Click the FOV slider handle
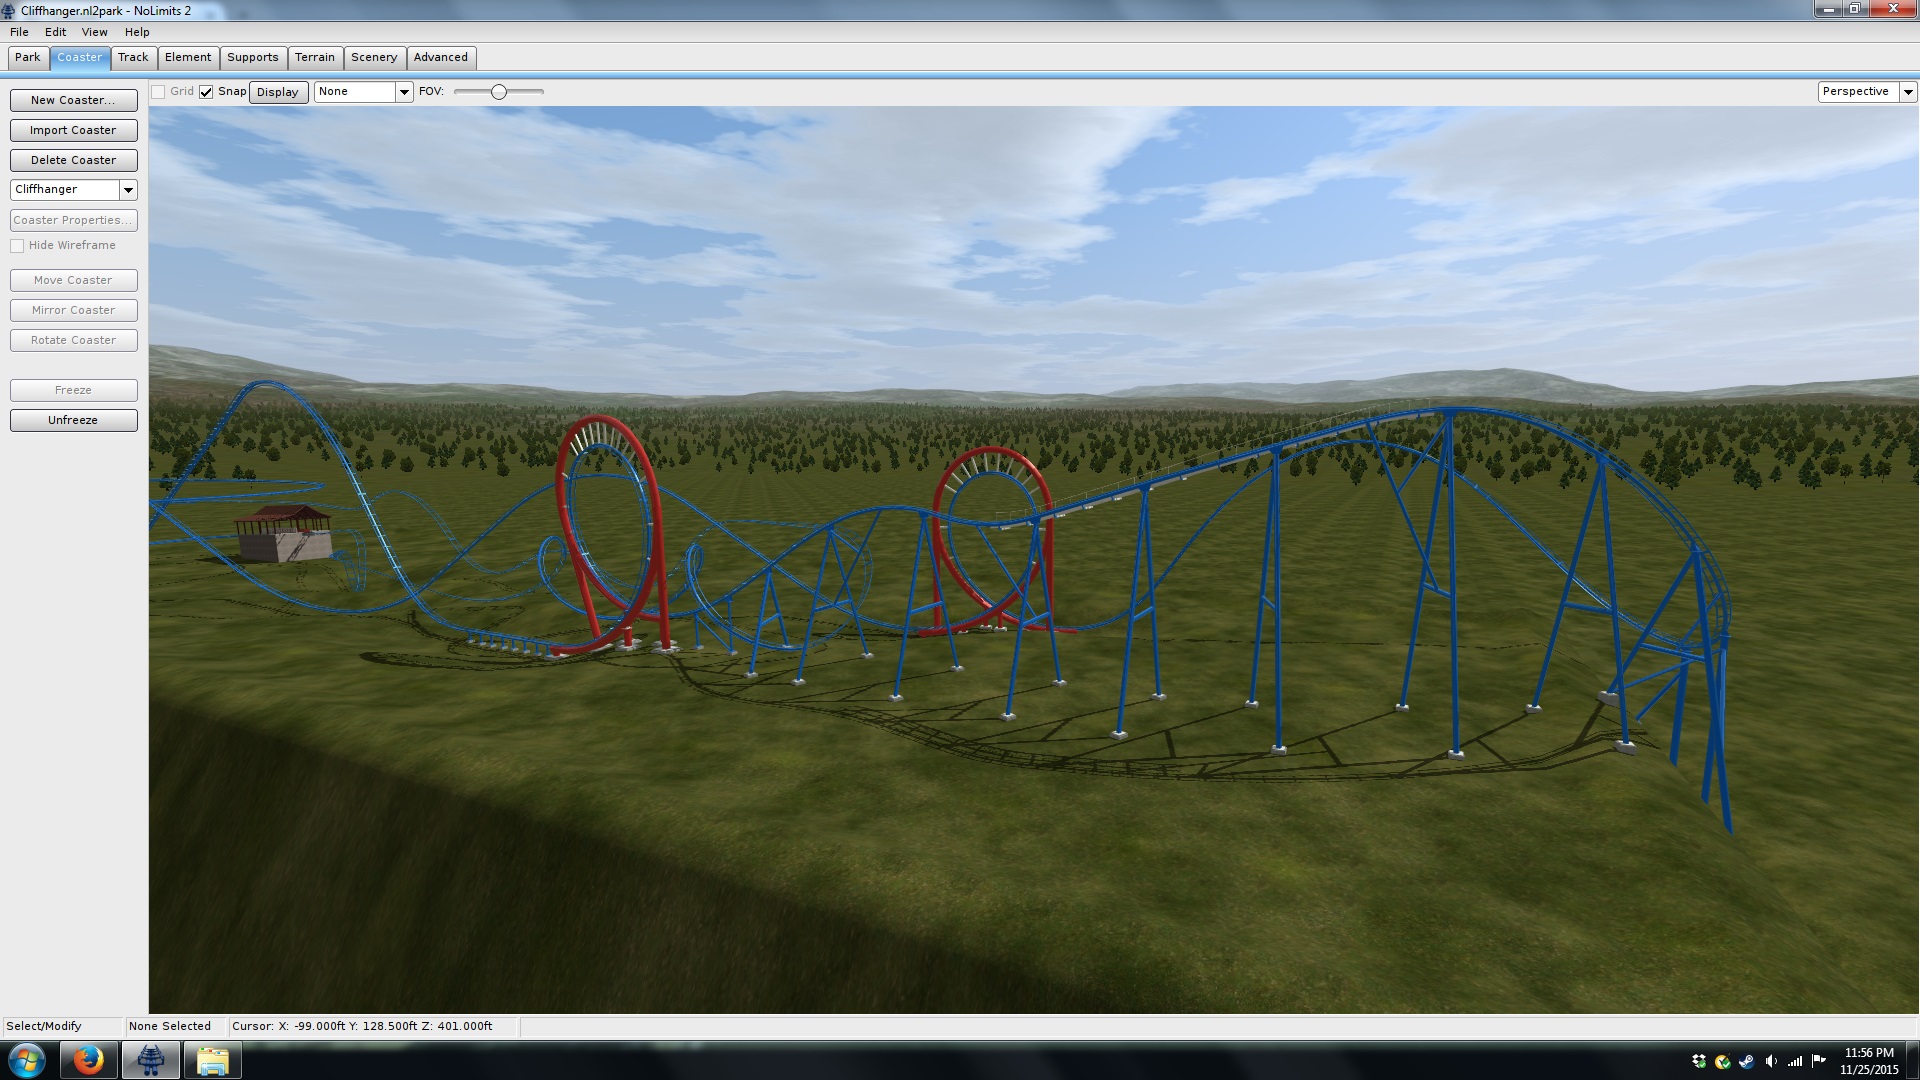1920x1080 pixels. (498, 92)
